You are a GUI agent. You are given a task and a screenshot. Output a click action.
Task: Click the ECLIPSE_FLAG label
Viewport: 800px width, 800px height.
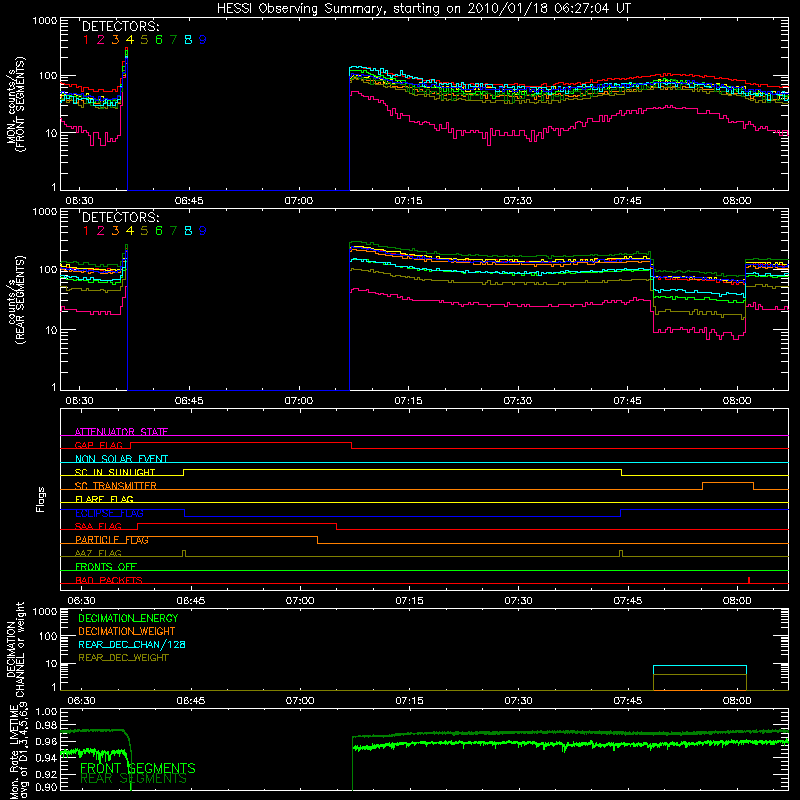coord(109,513)
